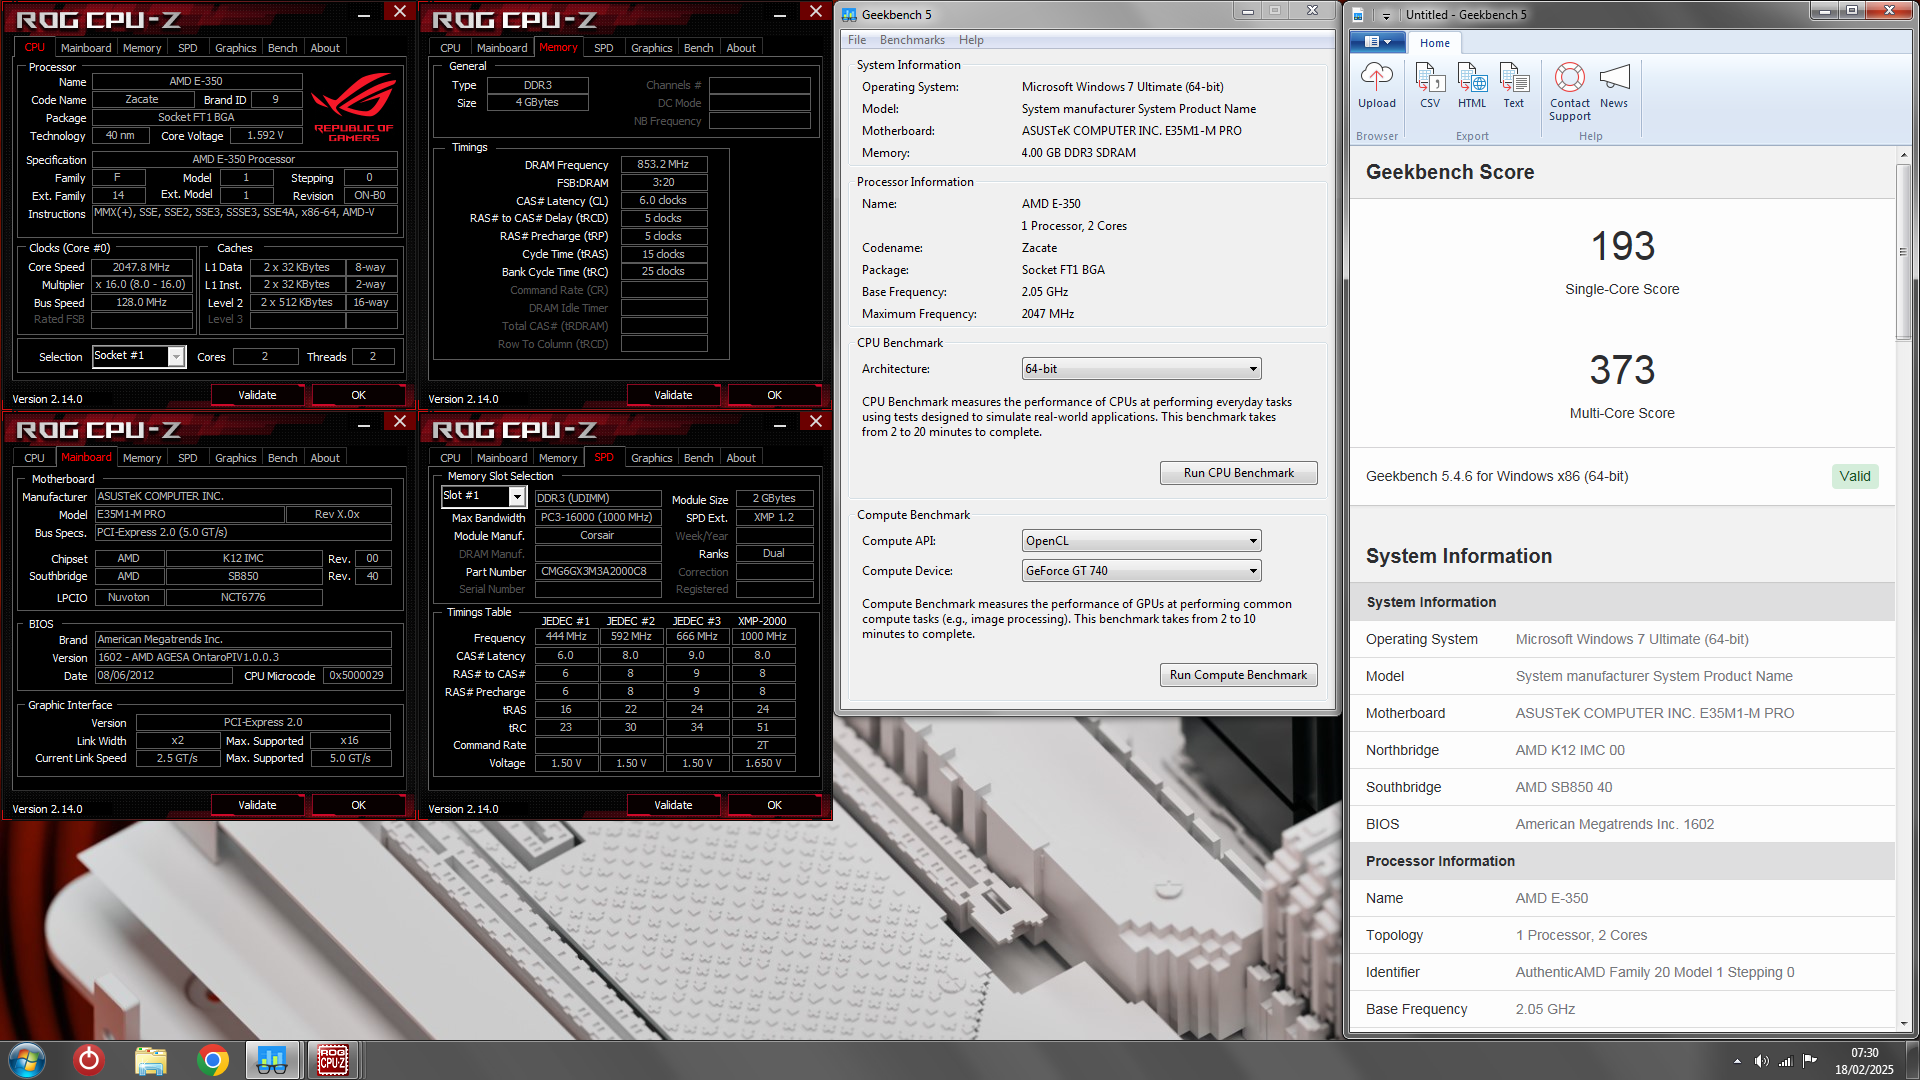The width and height of the screenshot is (1920, 1080).
Task: Click the Upload icon in Geekbench ribbon
Action: (1376, 85)
